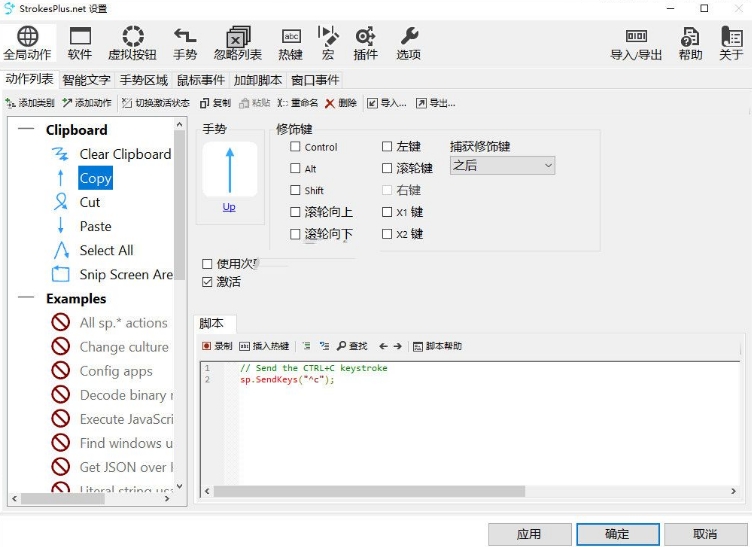This screenshot has height=547, width=752.
Task: Click the 删除 red X delete button
Action: tap(340, 103)
